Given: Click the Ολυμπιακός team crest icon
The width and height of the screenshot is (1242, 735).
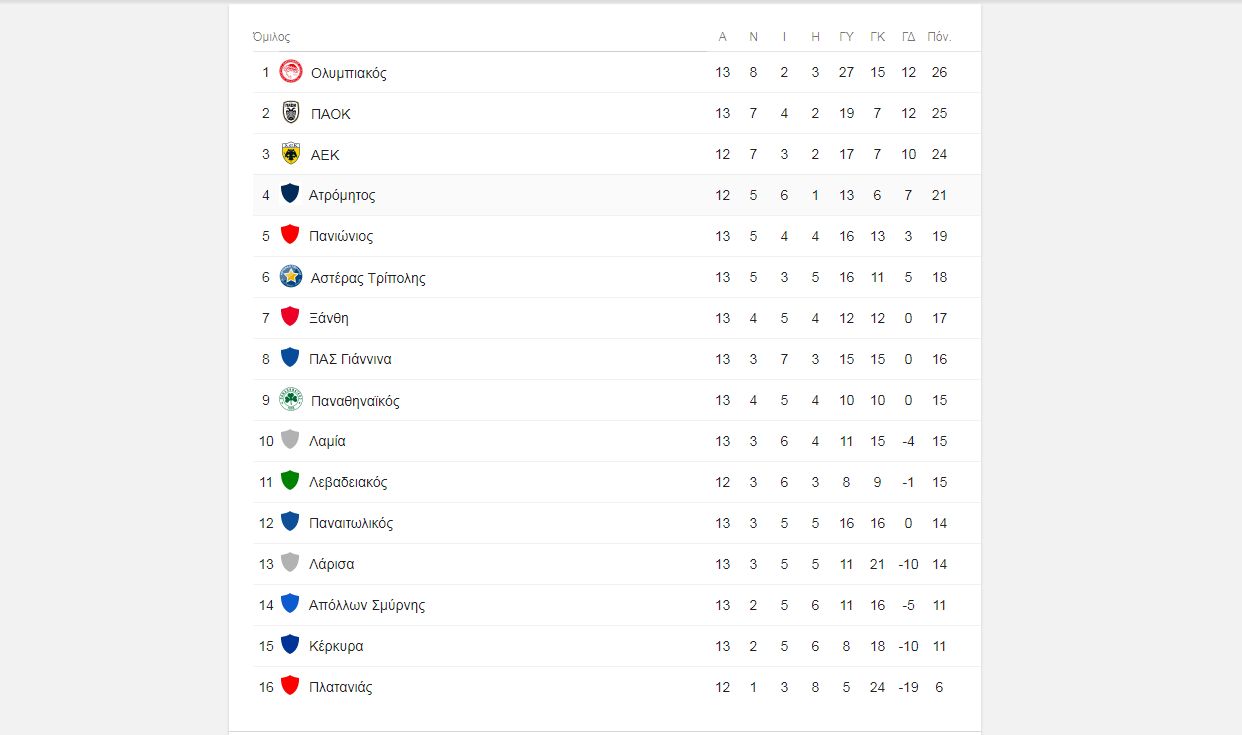Looking at the screenshot, I should pyautogui.click(x=291, y=72).
